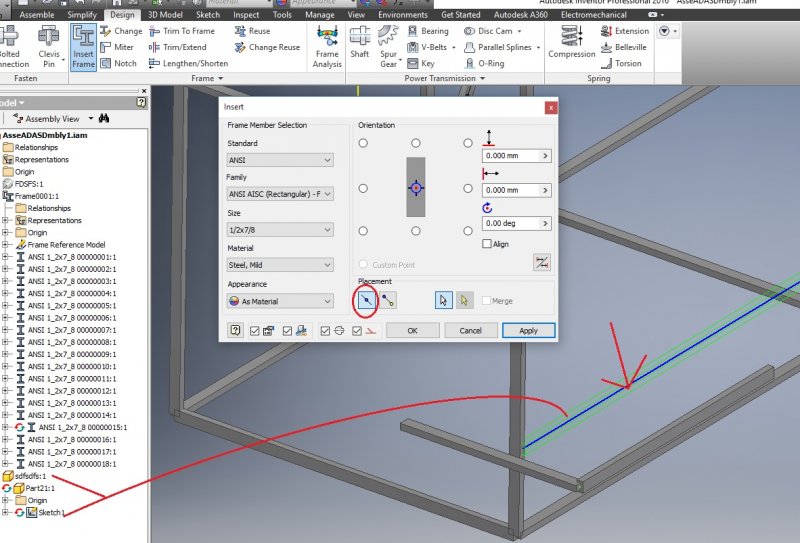The width and height of the screenshot is (800, 543).
Task: Click the binoculars find icon
Action: 104,118
